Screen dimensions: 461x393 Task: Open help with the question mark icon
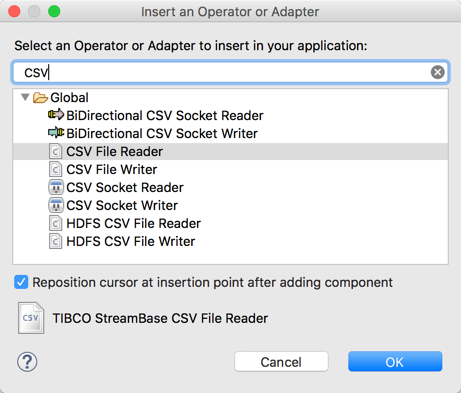(x=27, y=362)
